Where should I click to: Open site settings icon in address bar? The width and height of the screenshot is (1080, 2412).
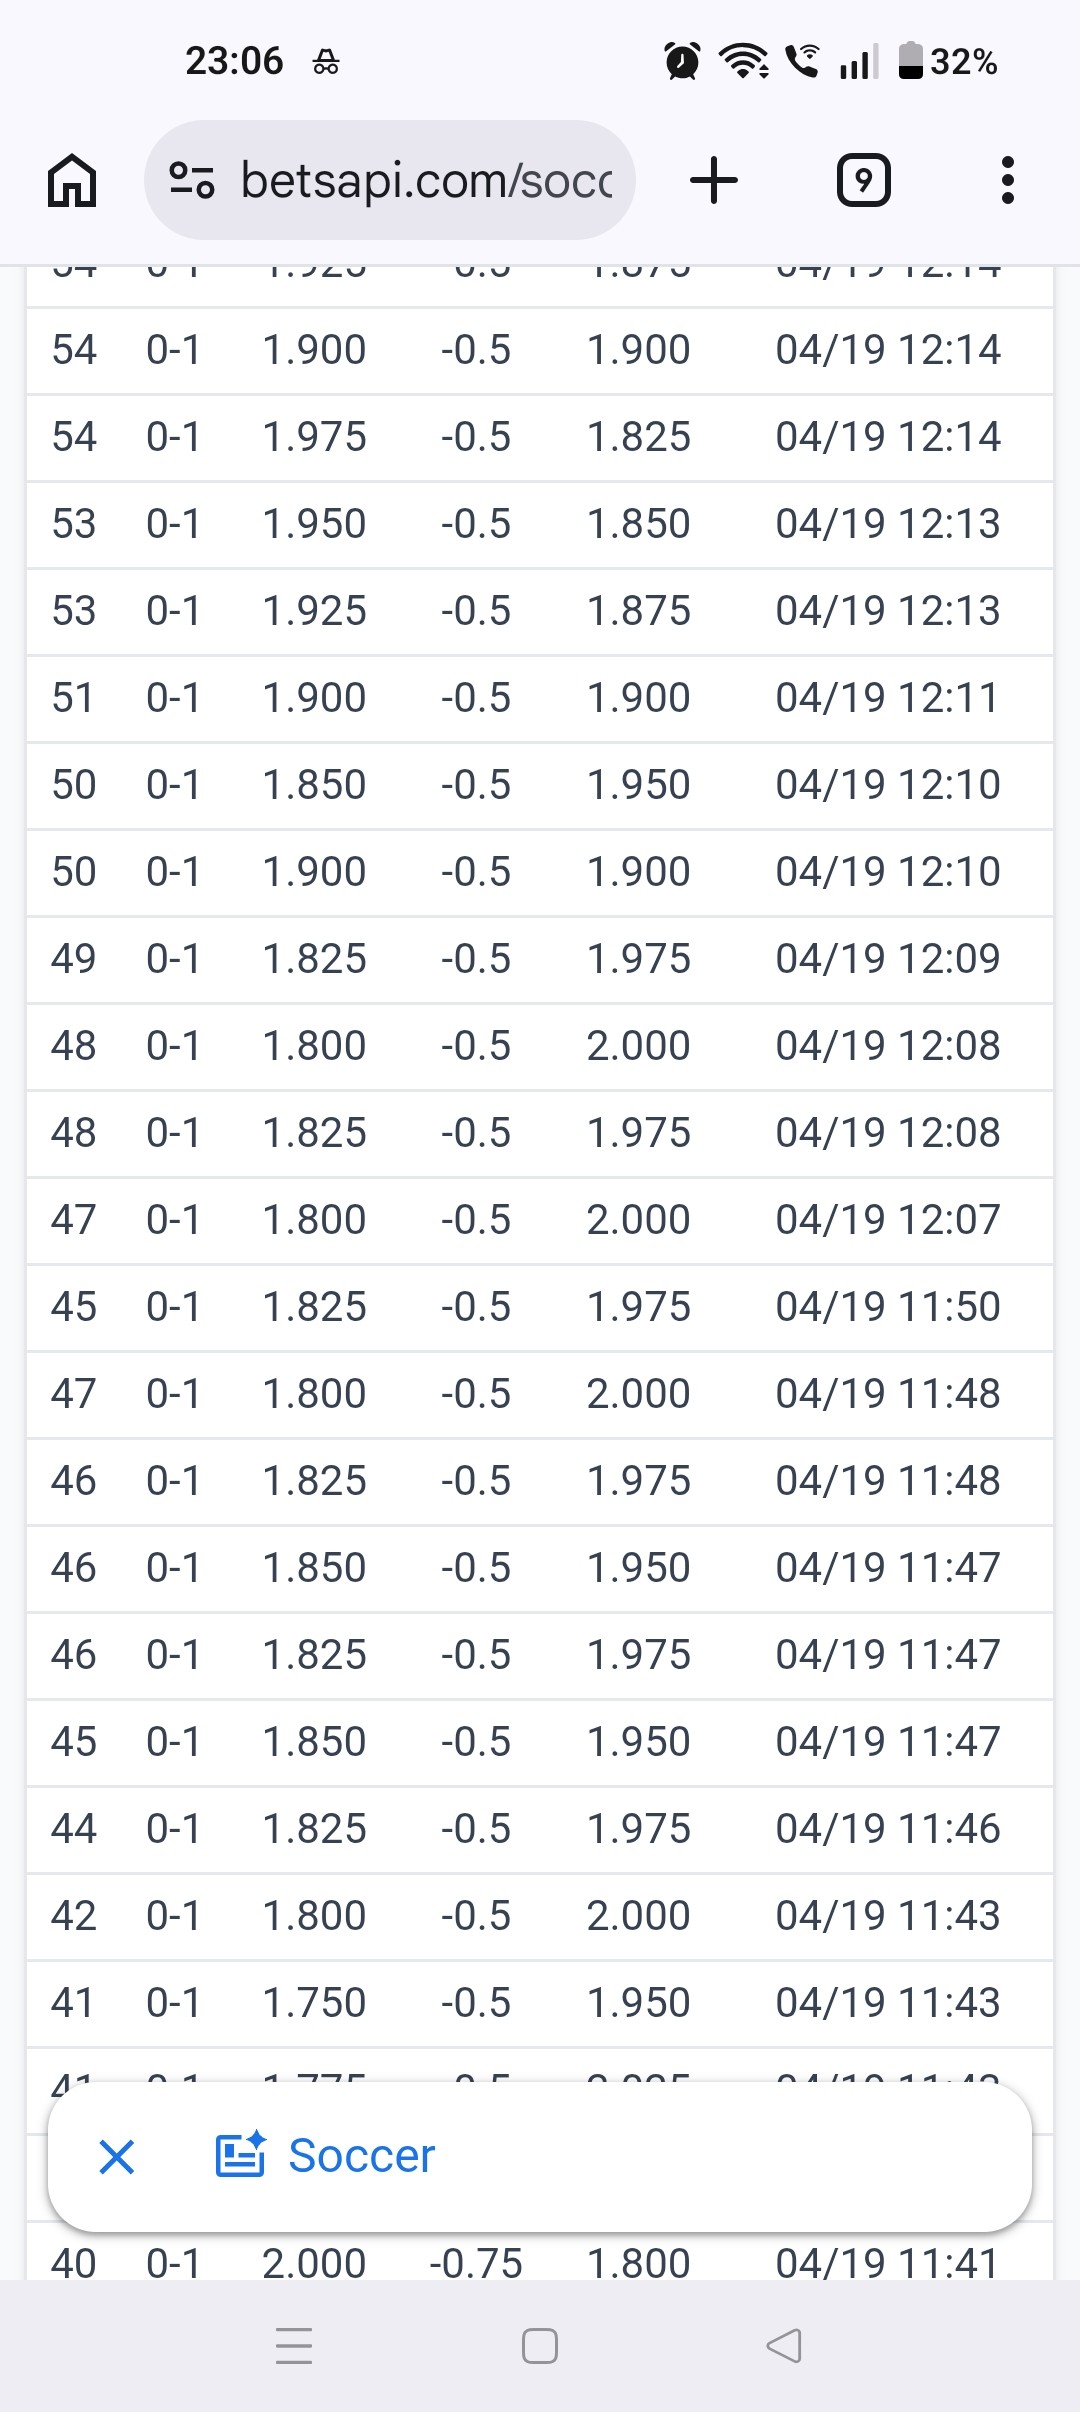(191, 180)
